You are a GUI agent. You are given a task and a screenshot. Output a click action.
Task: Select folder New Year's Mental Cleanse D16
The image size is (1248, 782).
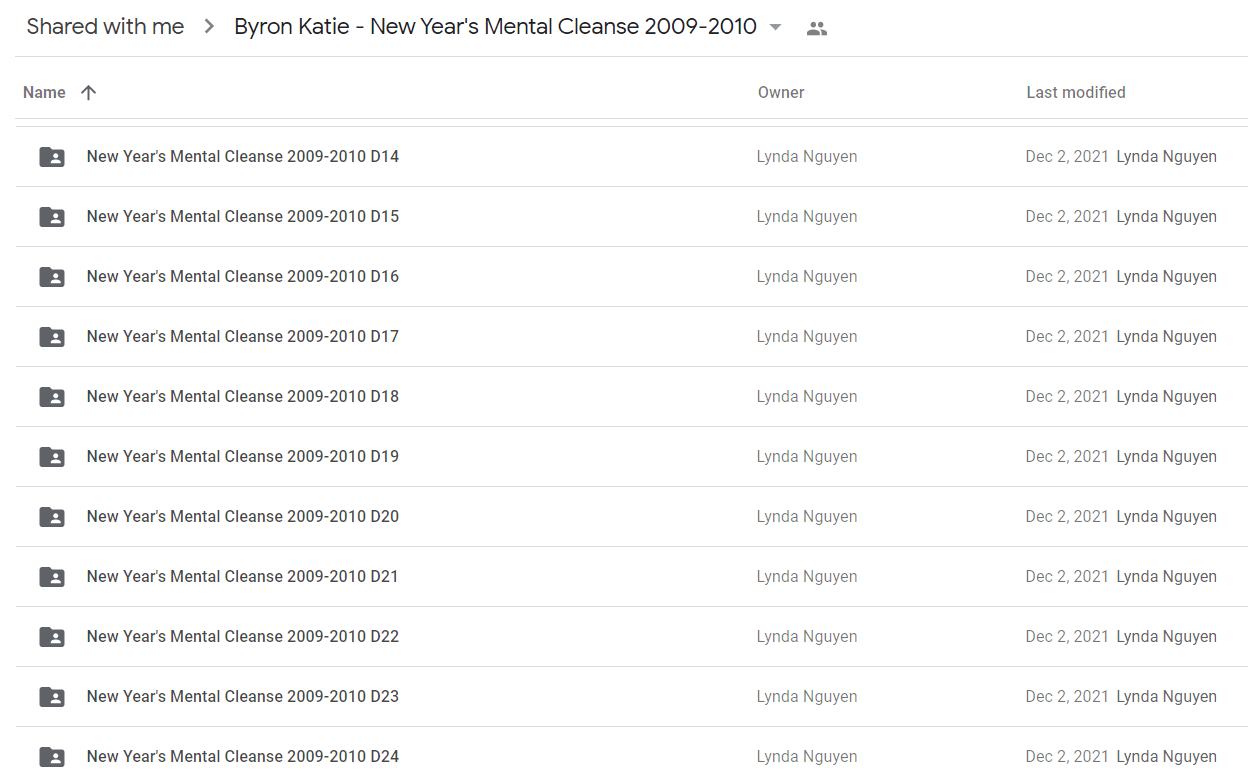pyautogui.click(x=243, y=276)
